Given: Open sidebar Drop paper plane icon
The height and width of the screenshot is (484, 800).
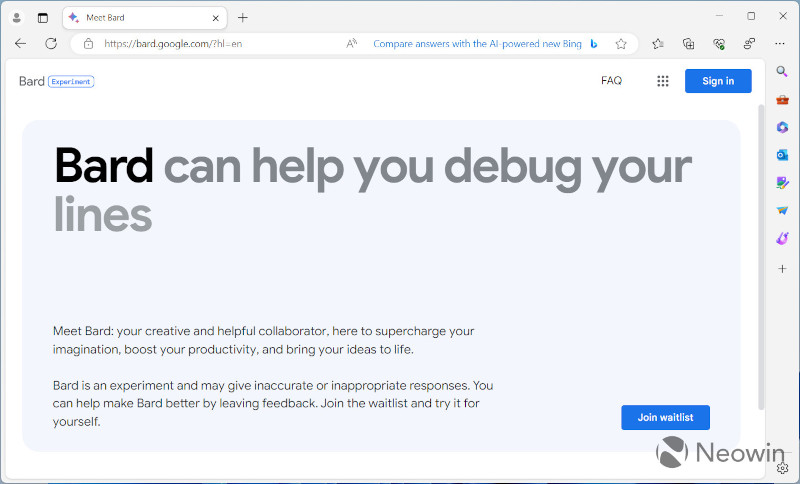Looking at the screenshot, I should coord(782,210).
